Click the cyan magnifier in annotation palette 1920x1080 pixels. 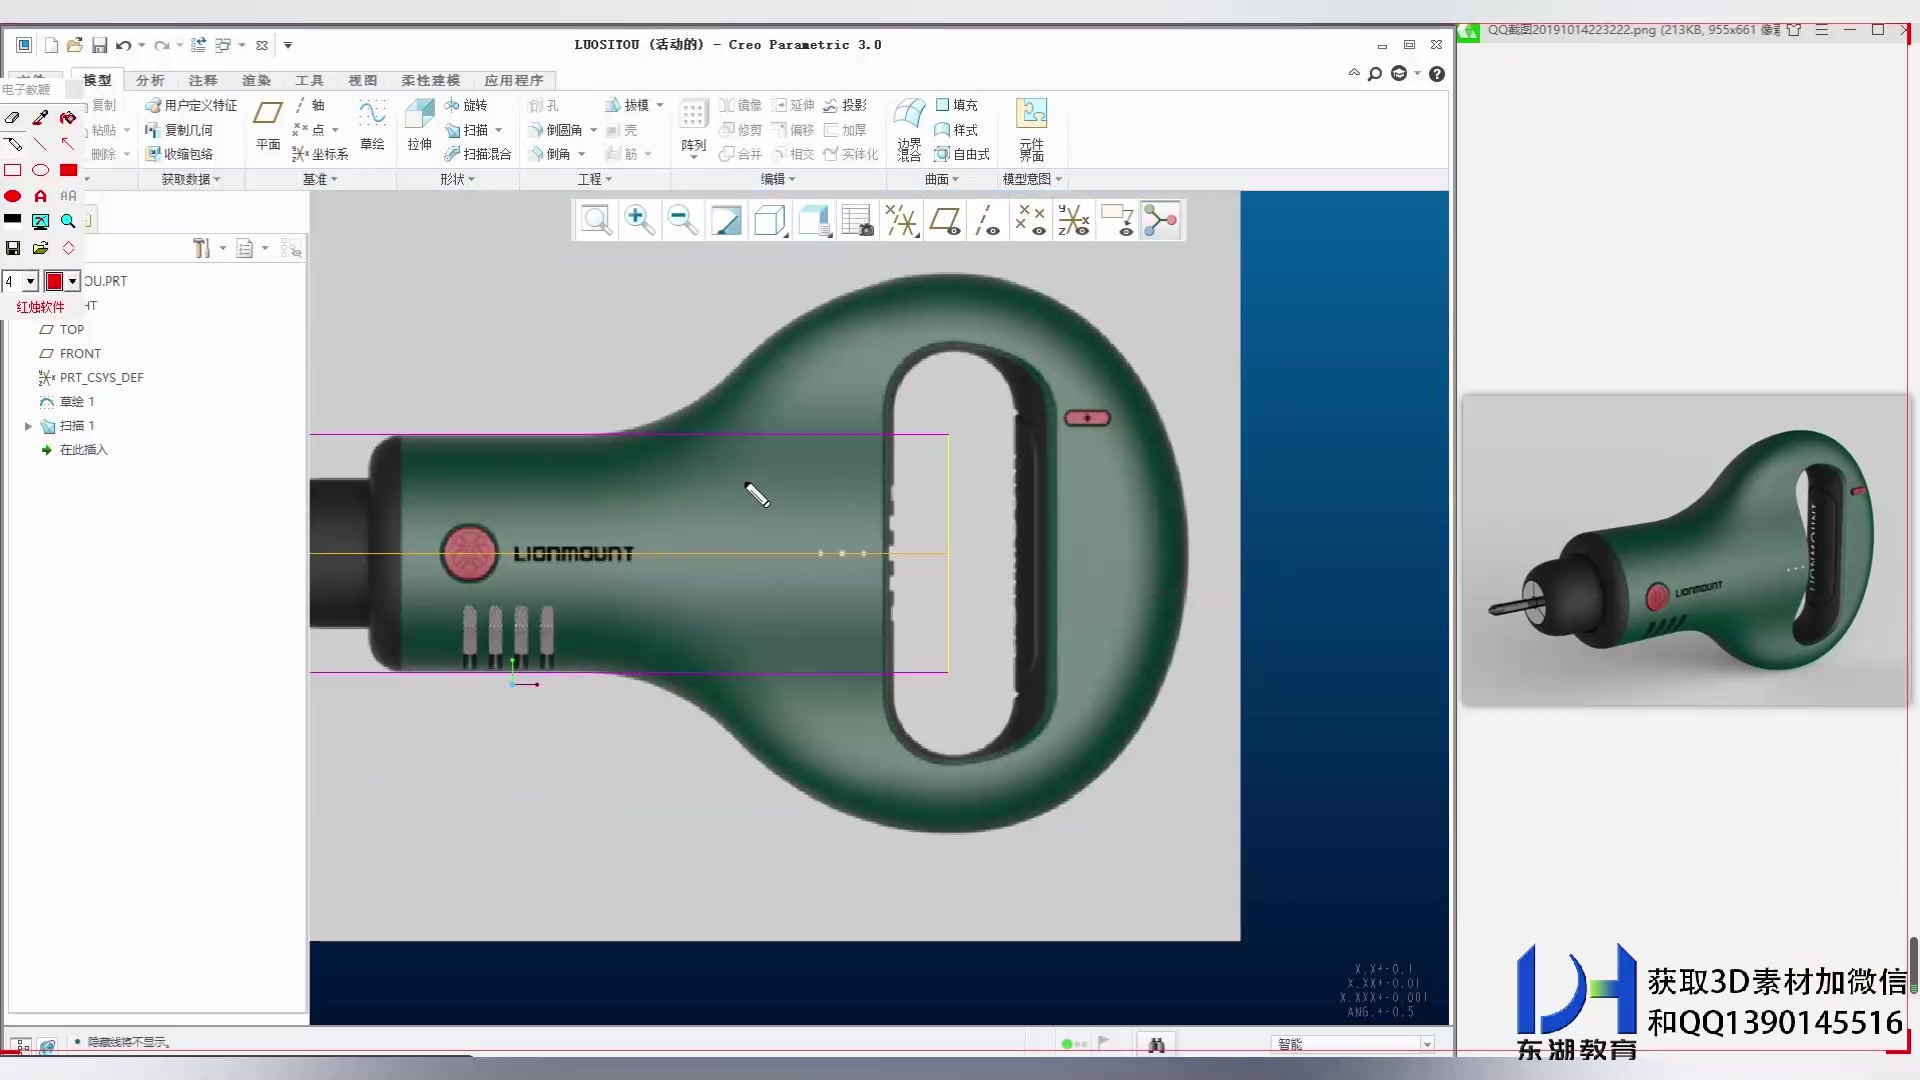click(68, 221)
